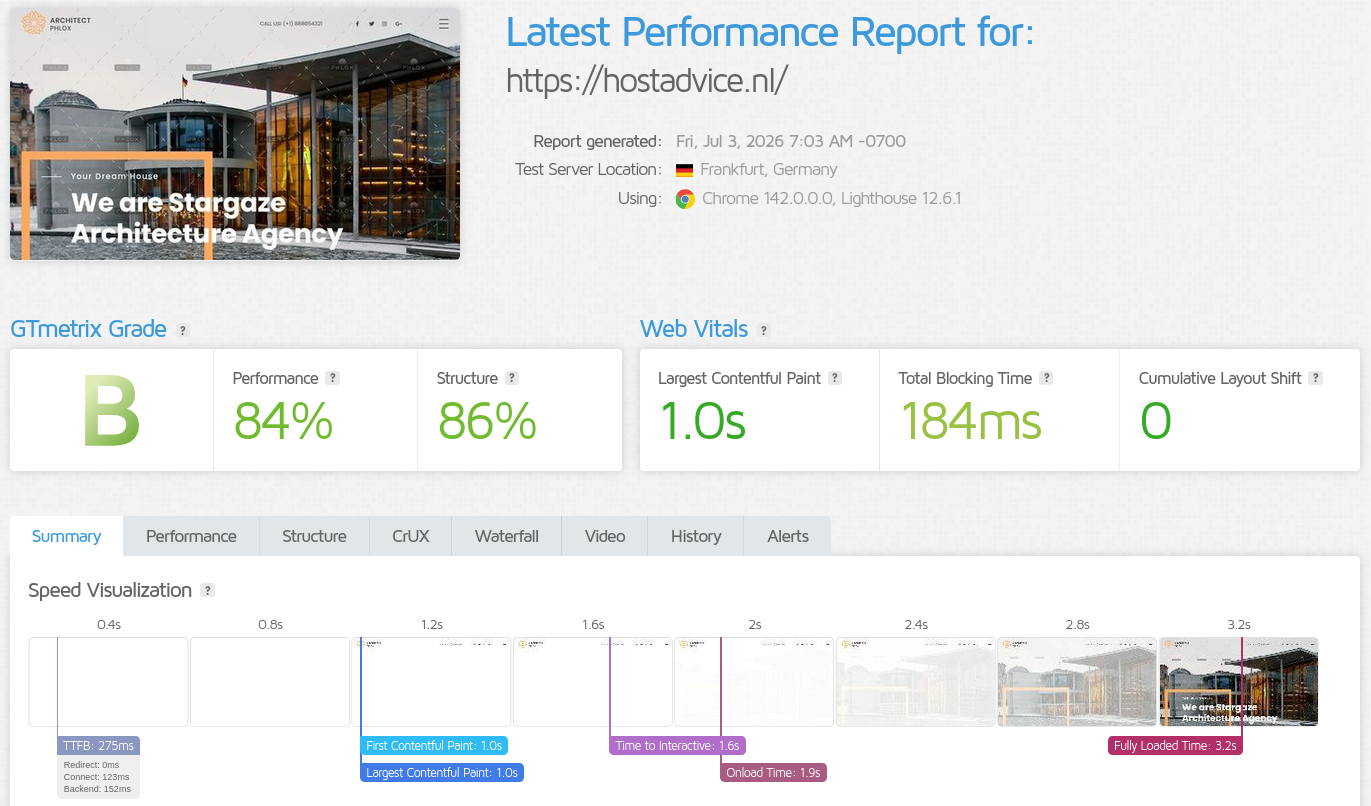Click Onload Time 1.9s marker
This screenshot has height=806, width=1371.
(773, 772)
